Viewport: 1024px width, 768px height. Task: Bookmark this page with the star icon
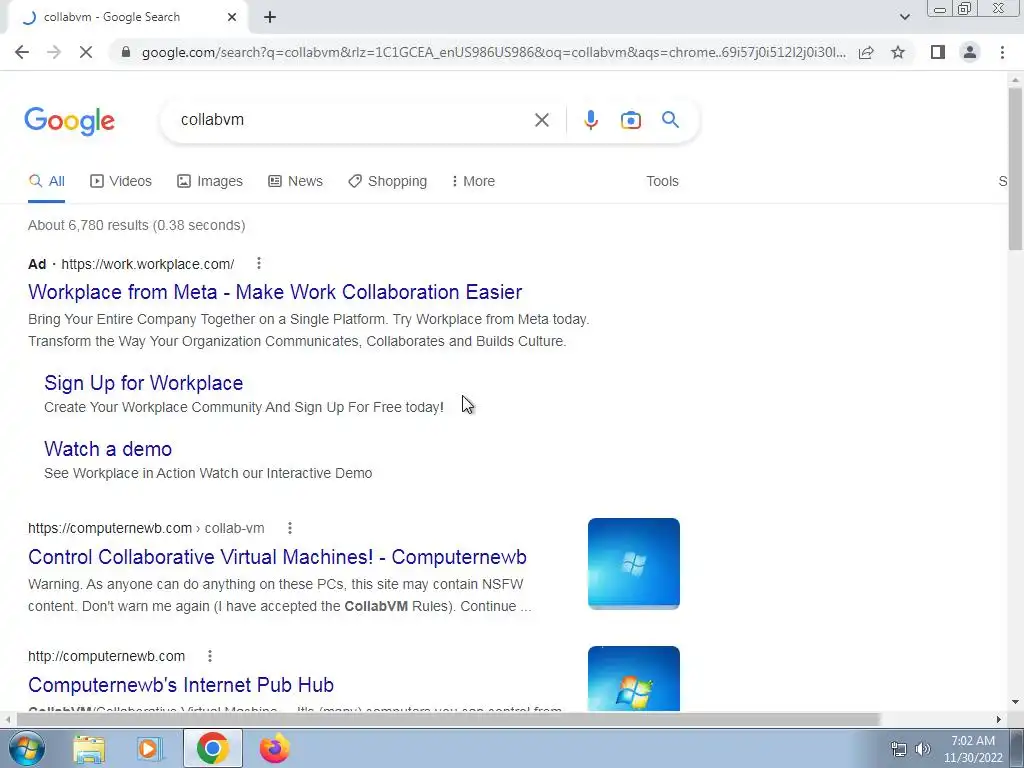pos(898,52)
